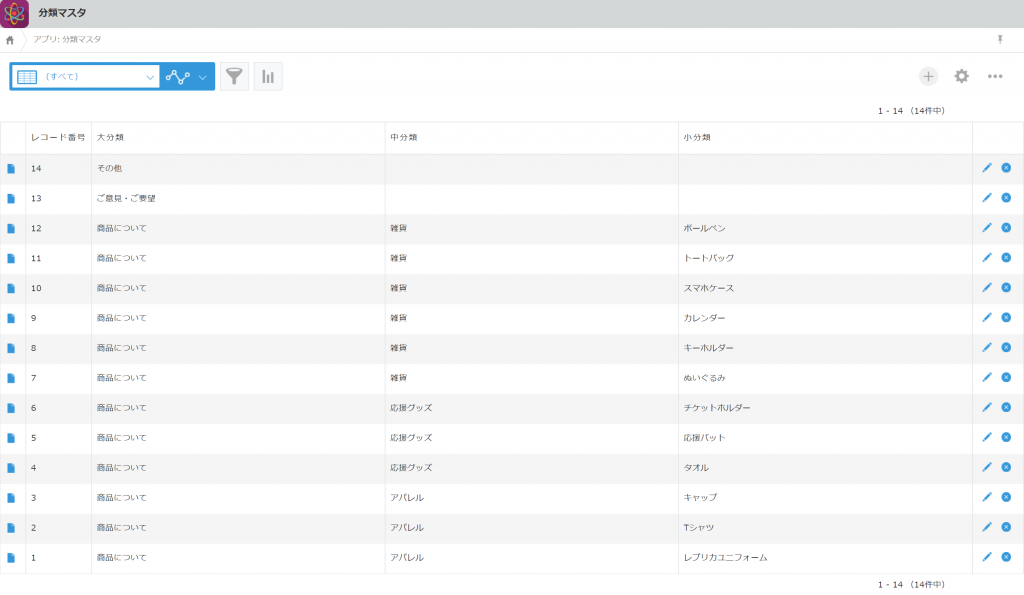Edit record 14 with pencil icon
Image resolution: width=1024 pixels, height=595 pixels.
(x=986, y=168)
